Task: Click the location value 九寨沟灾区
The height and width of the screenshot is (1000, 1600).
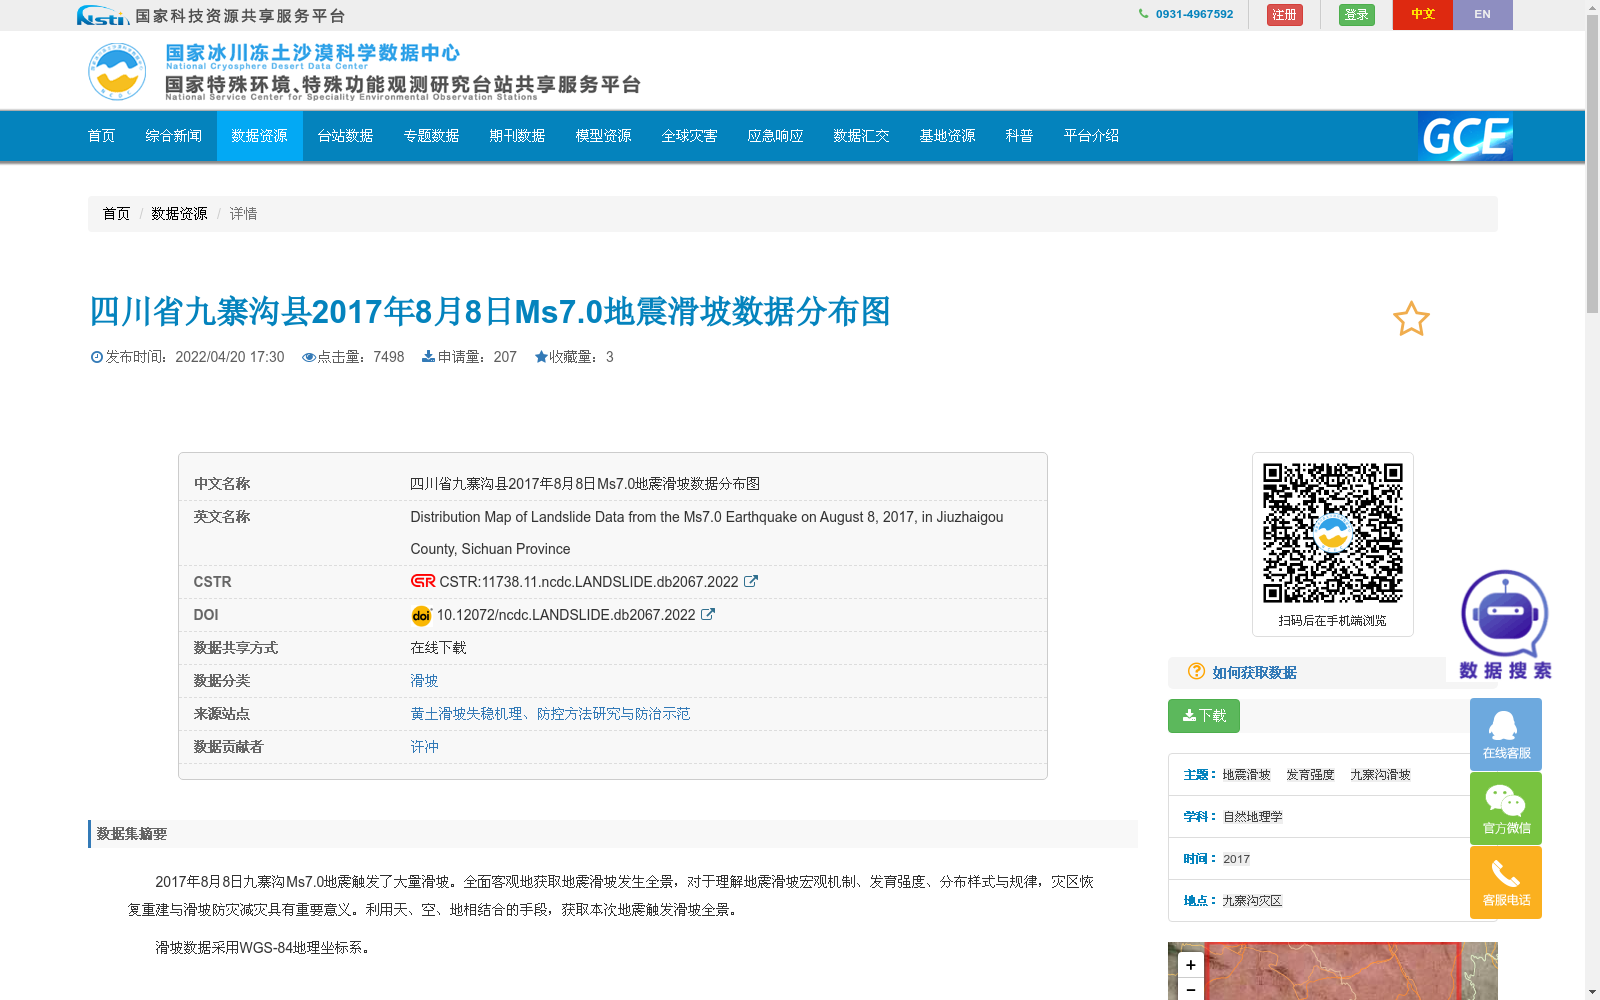Action: point(1252,901)
